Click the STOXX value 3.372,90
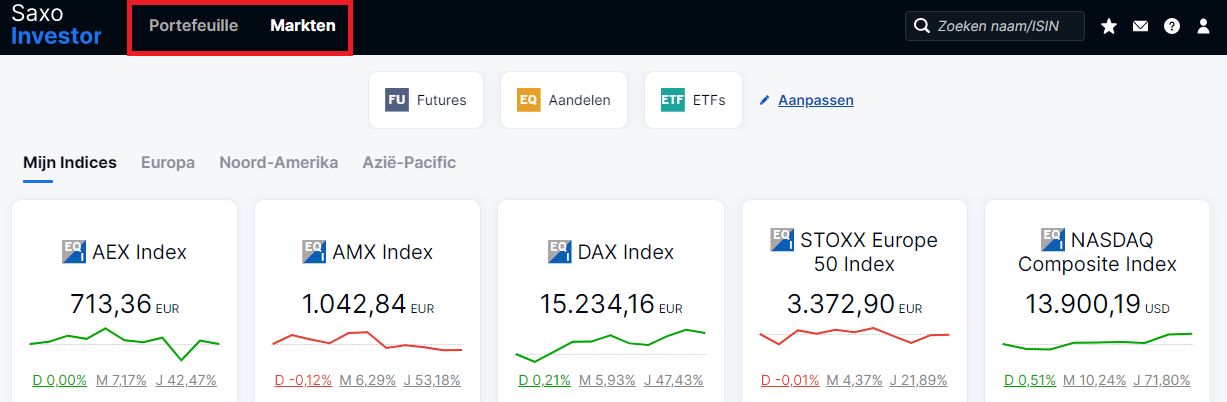Screen dimensions: 1227x402 click(841, 304)
